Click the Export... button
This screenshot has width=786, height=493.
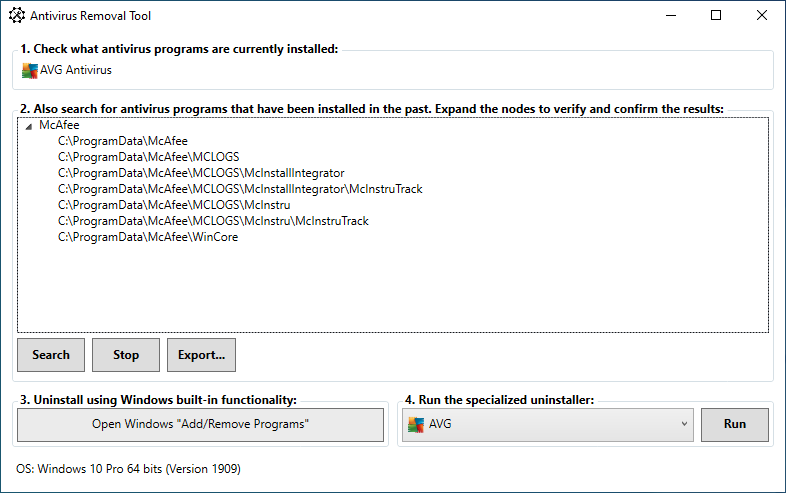[201, 354]
